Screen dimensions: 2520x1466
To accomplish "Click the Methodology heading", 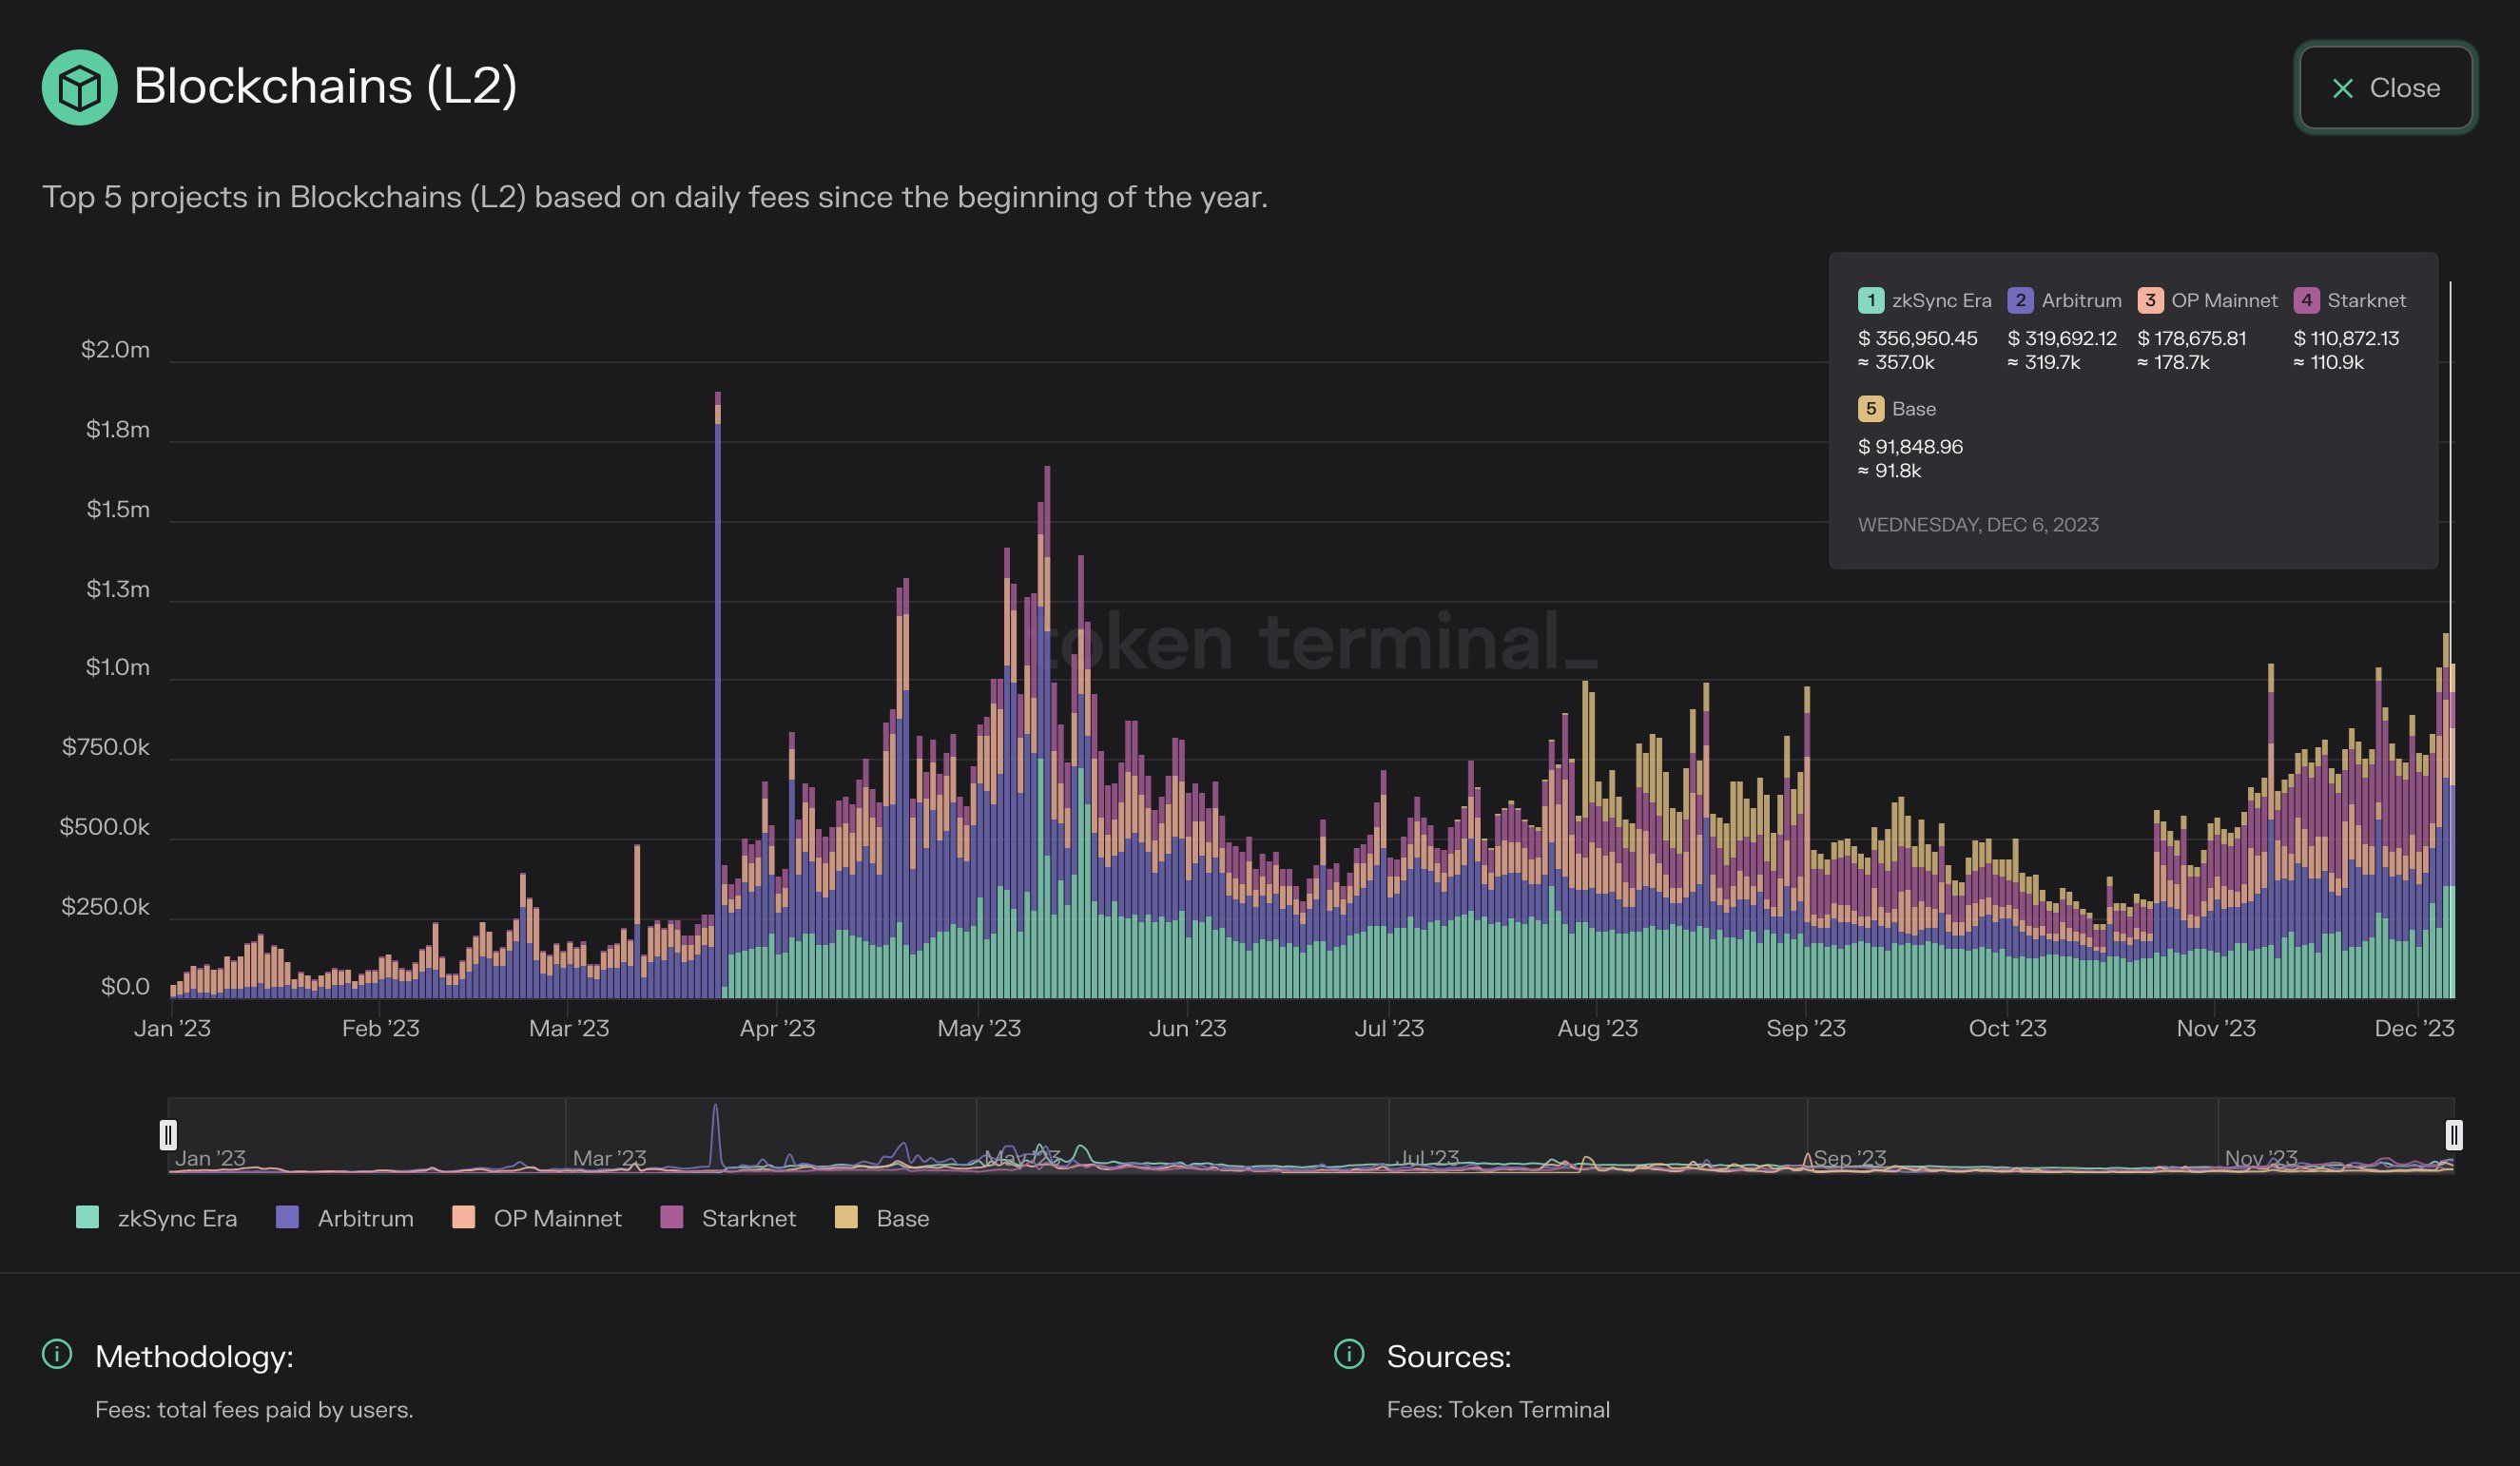I will [x=194, y=1356].
